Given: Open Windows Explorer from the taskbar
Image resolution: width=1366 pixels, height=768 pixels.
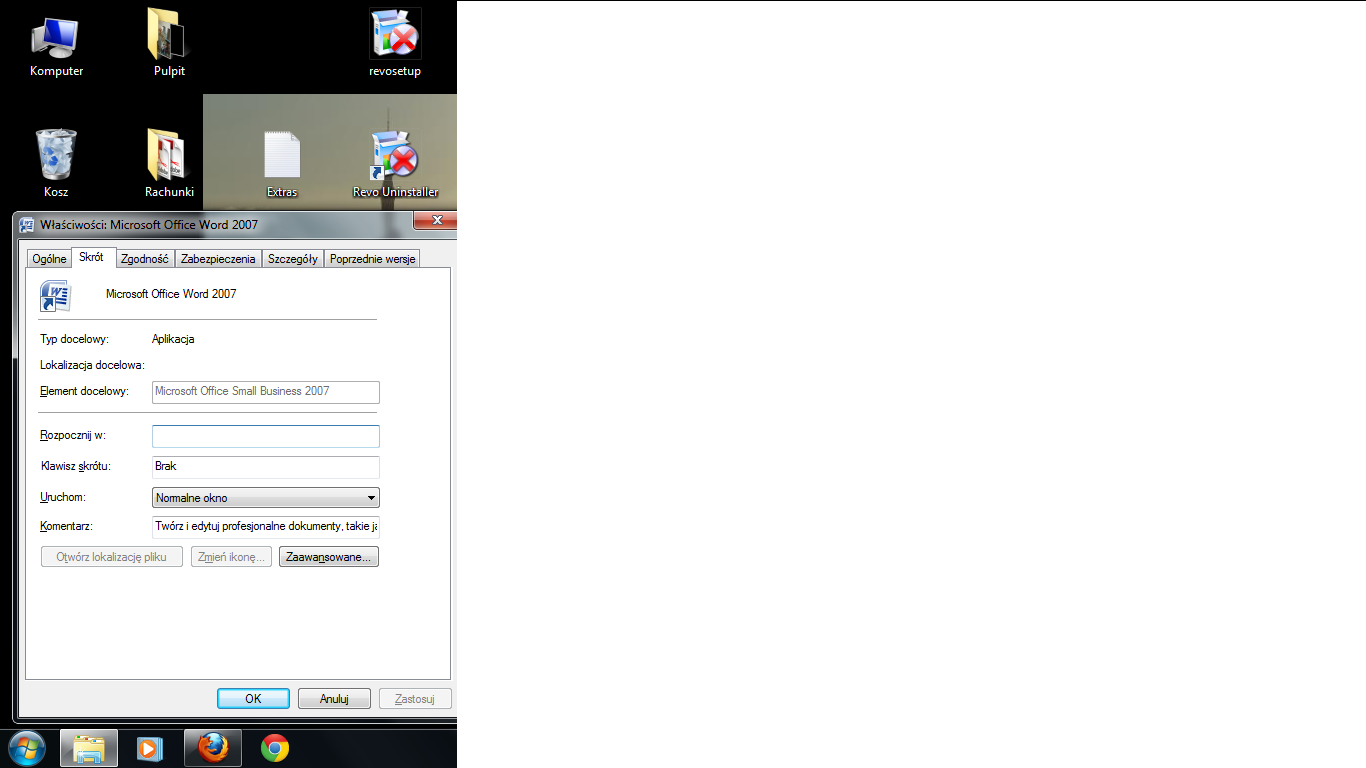Looking at the screenshot, I should click(x=89, y=748).
